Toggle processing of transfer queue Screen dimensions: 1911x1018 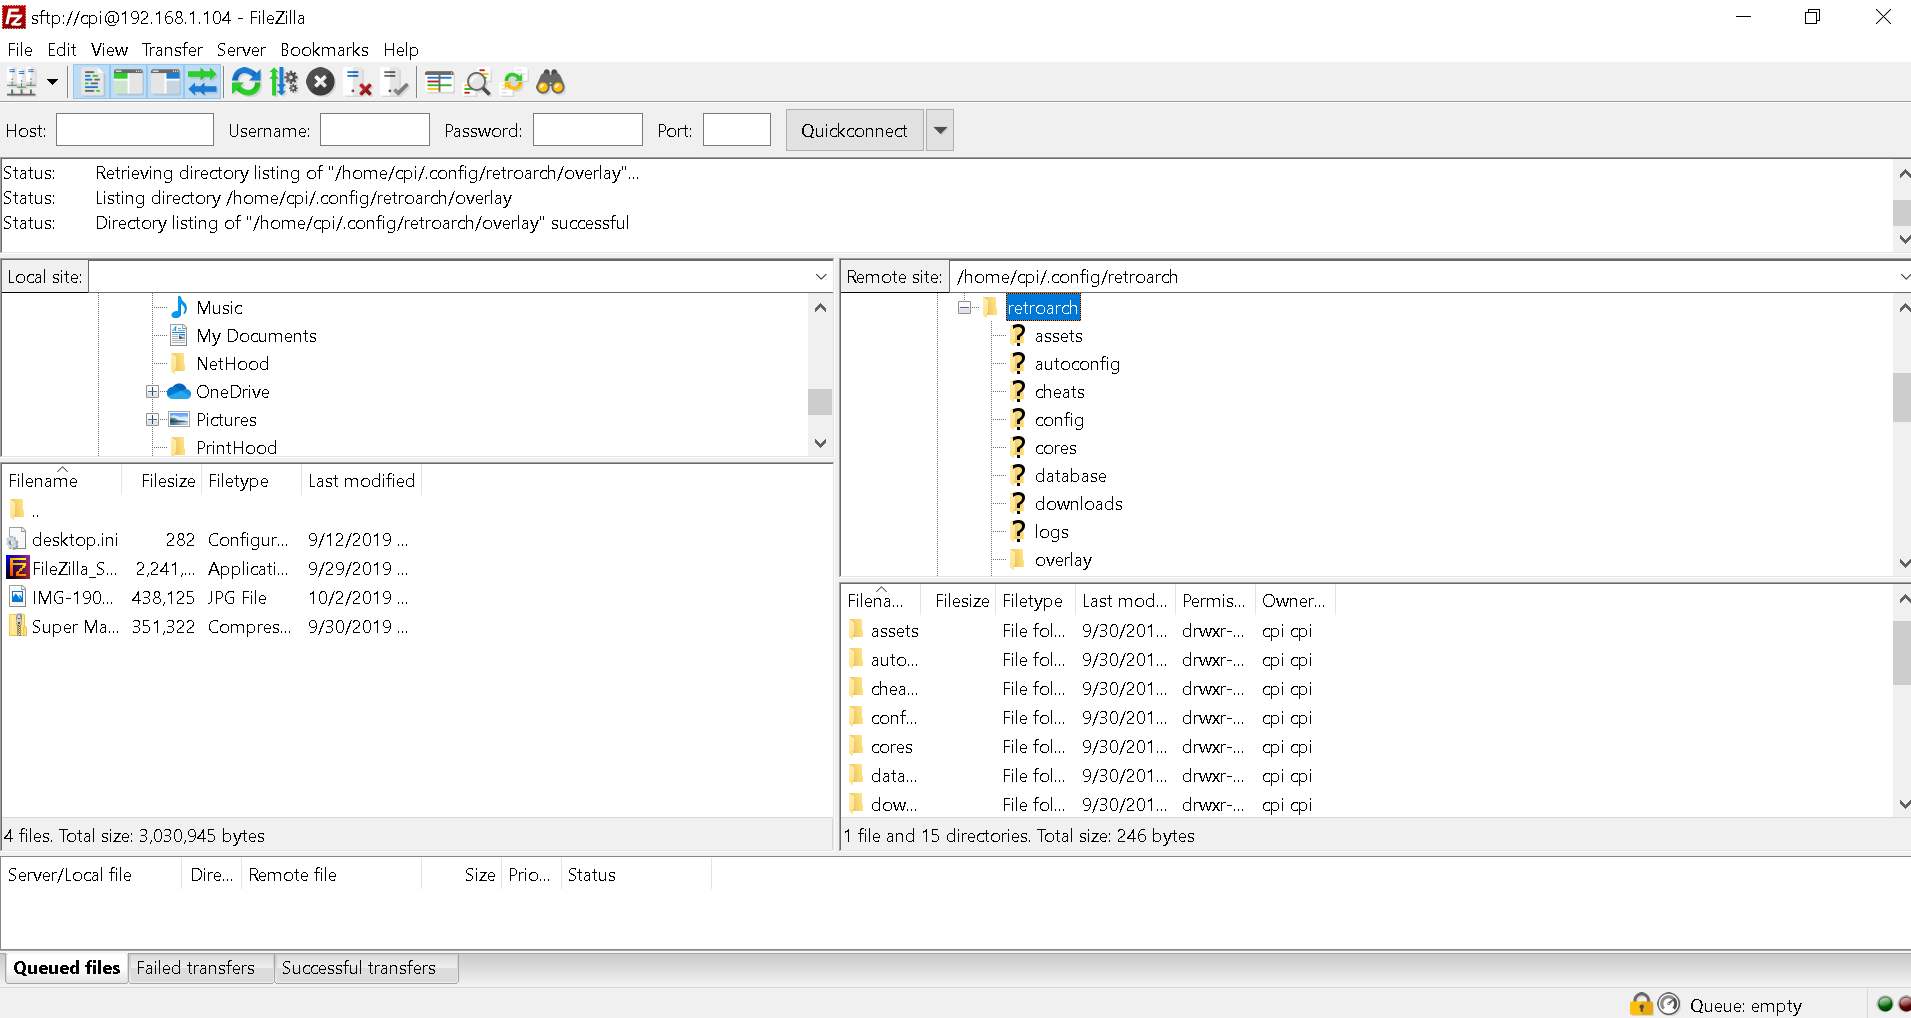(284, 82)
